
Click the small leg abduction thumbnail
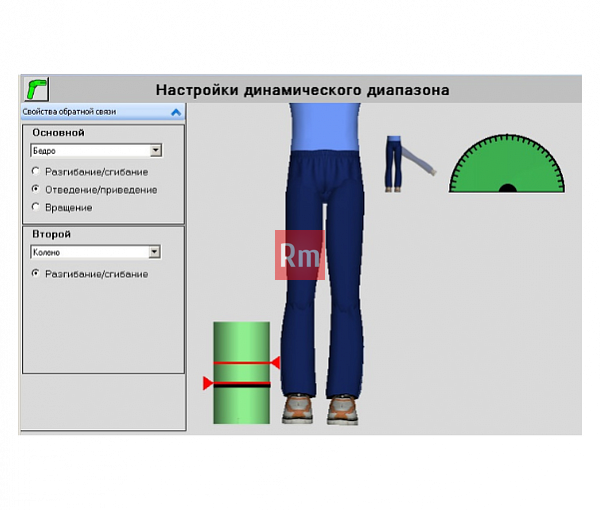(x=411, y=164)
